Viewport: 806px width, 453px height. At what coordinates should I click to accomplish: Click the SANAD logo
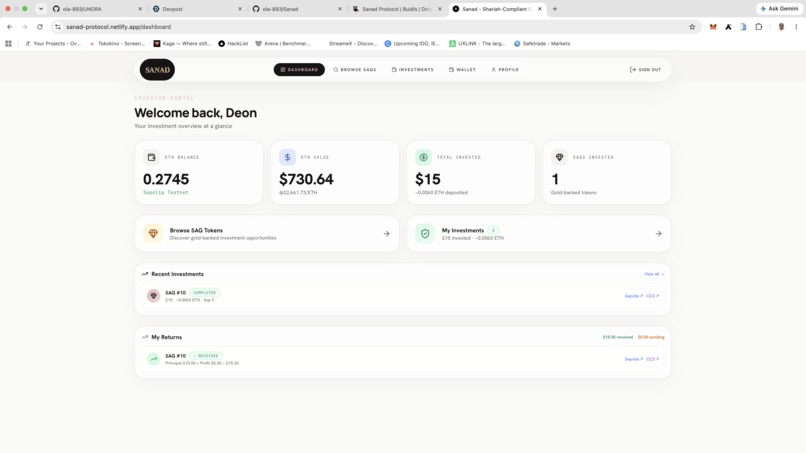tap(157, 69)
